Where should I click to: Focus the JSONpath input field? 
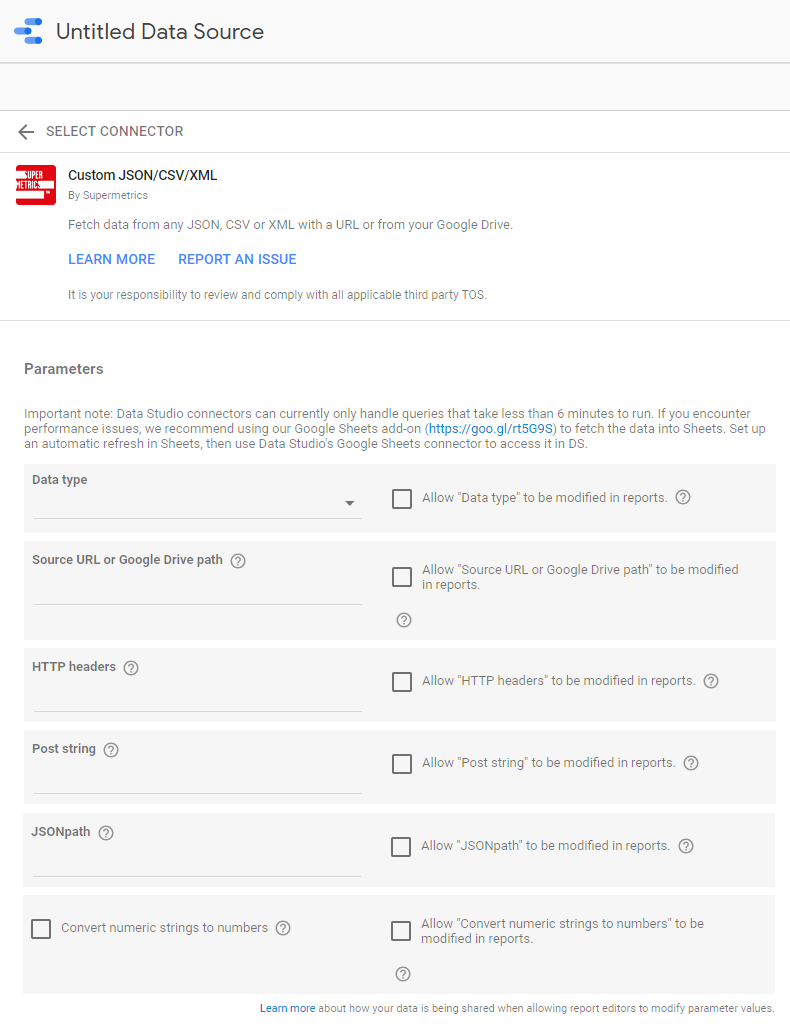(197, 862)
